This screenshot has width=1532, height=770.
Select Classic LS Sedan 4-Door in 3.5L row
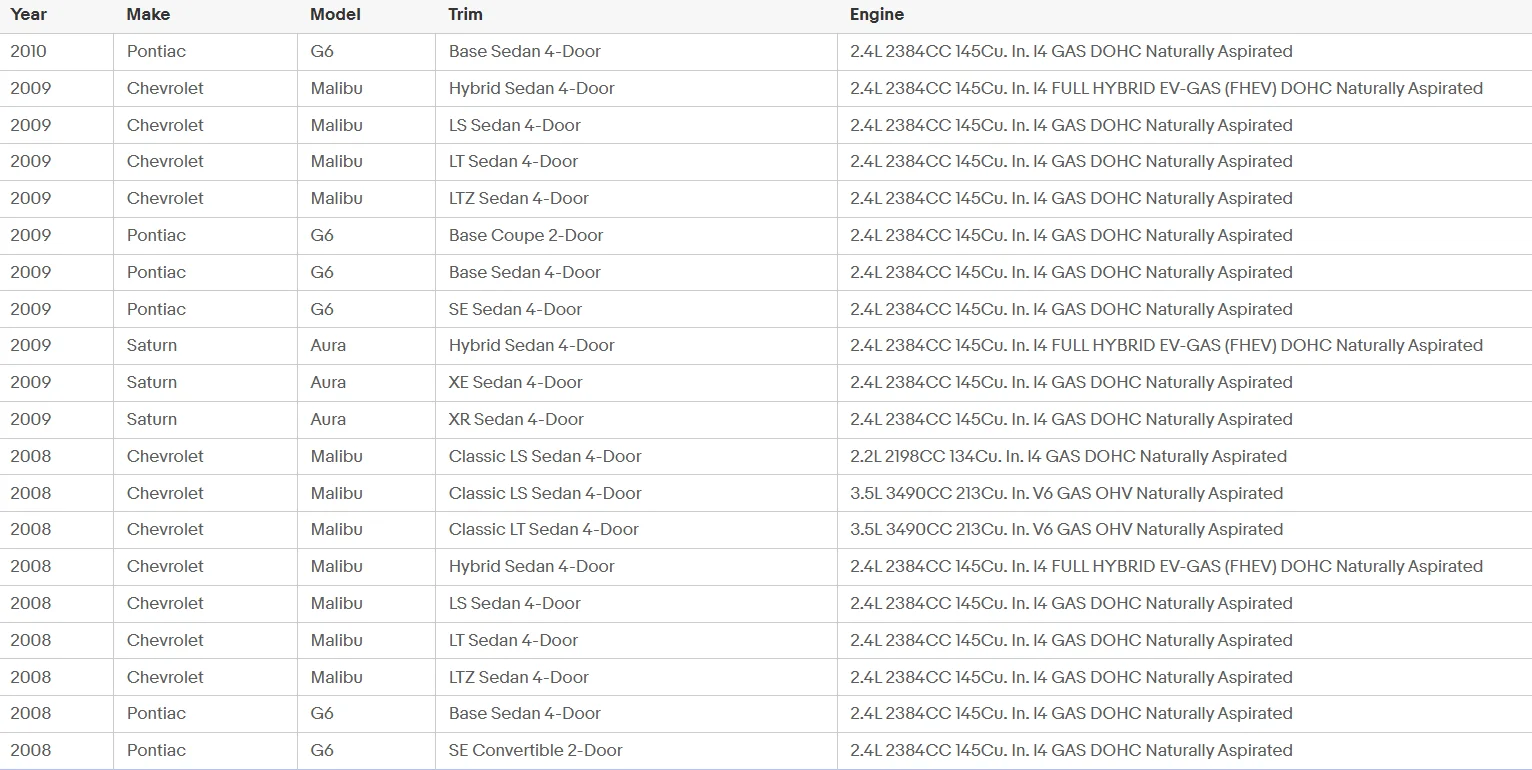pos(545,494)
